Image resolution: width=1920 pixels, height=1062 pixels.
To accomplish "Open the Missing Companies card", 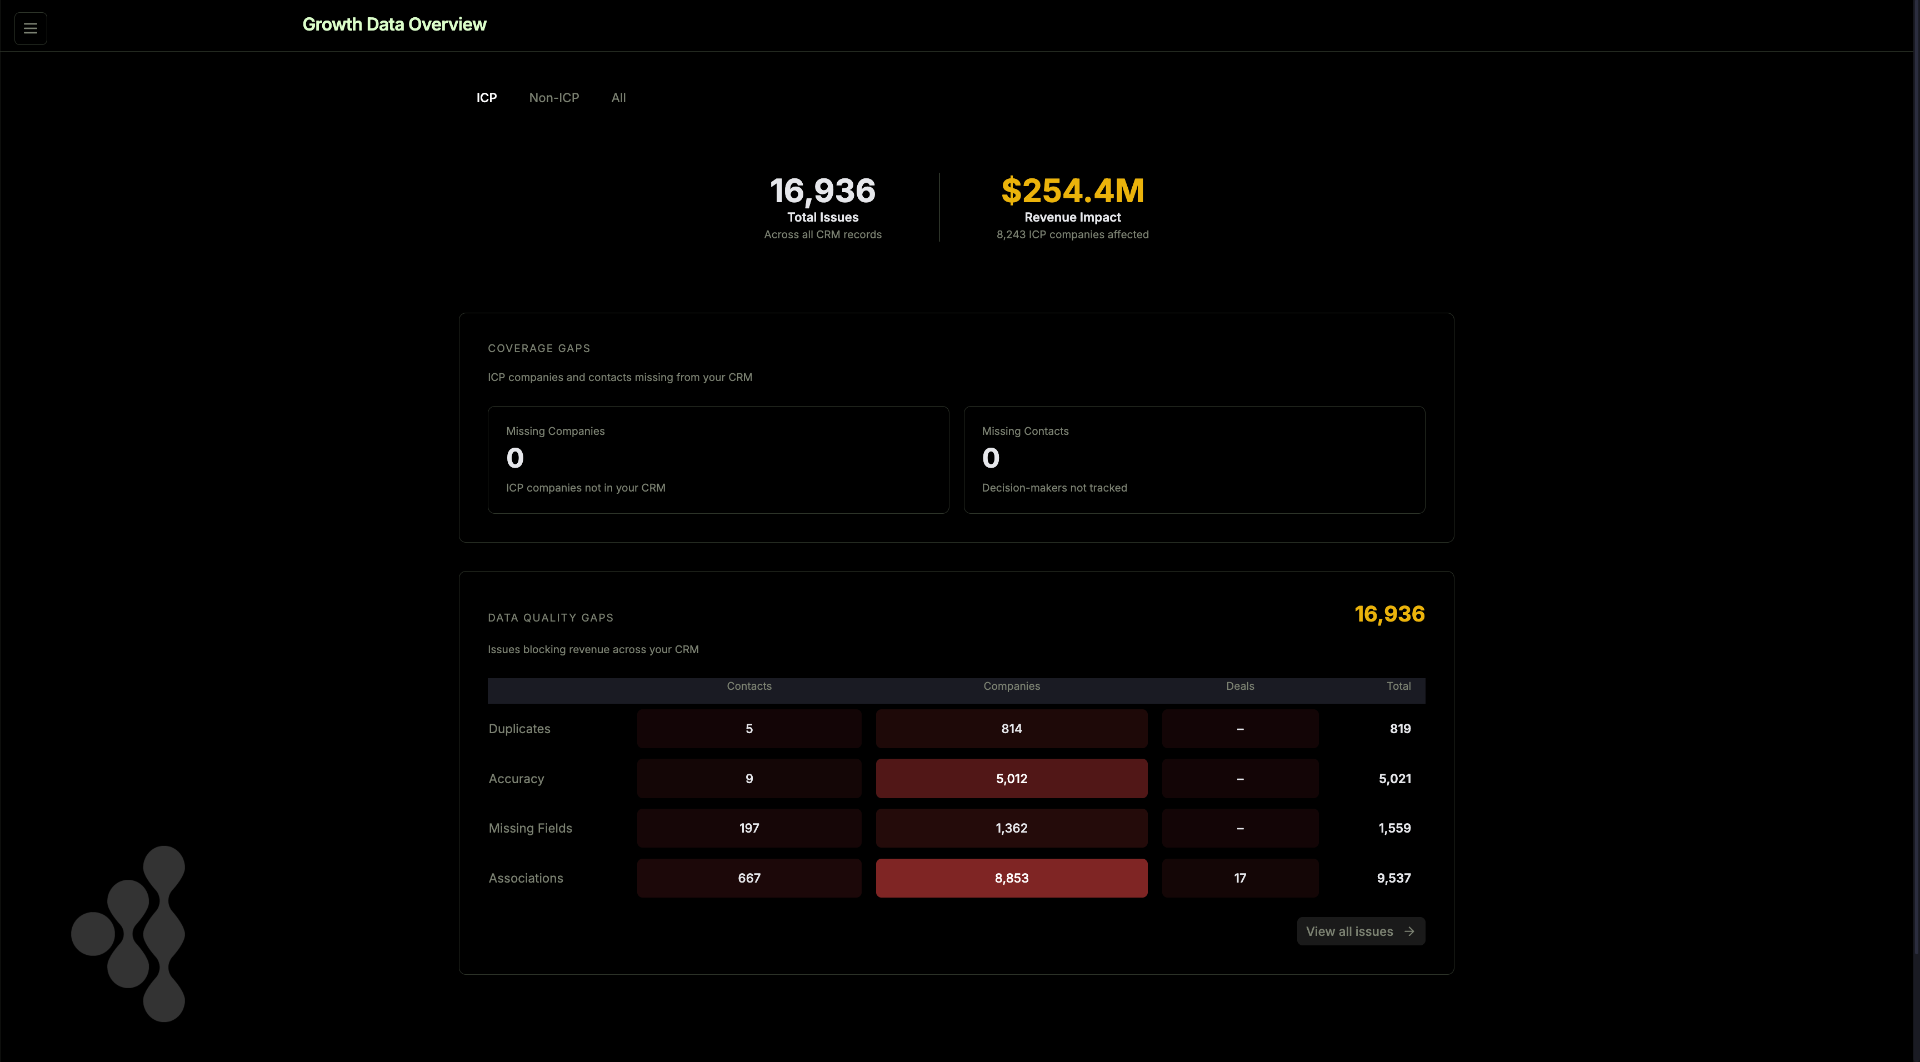I will pyautogui.click(x=718, y=460).
